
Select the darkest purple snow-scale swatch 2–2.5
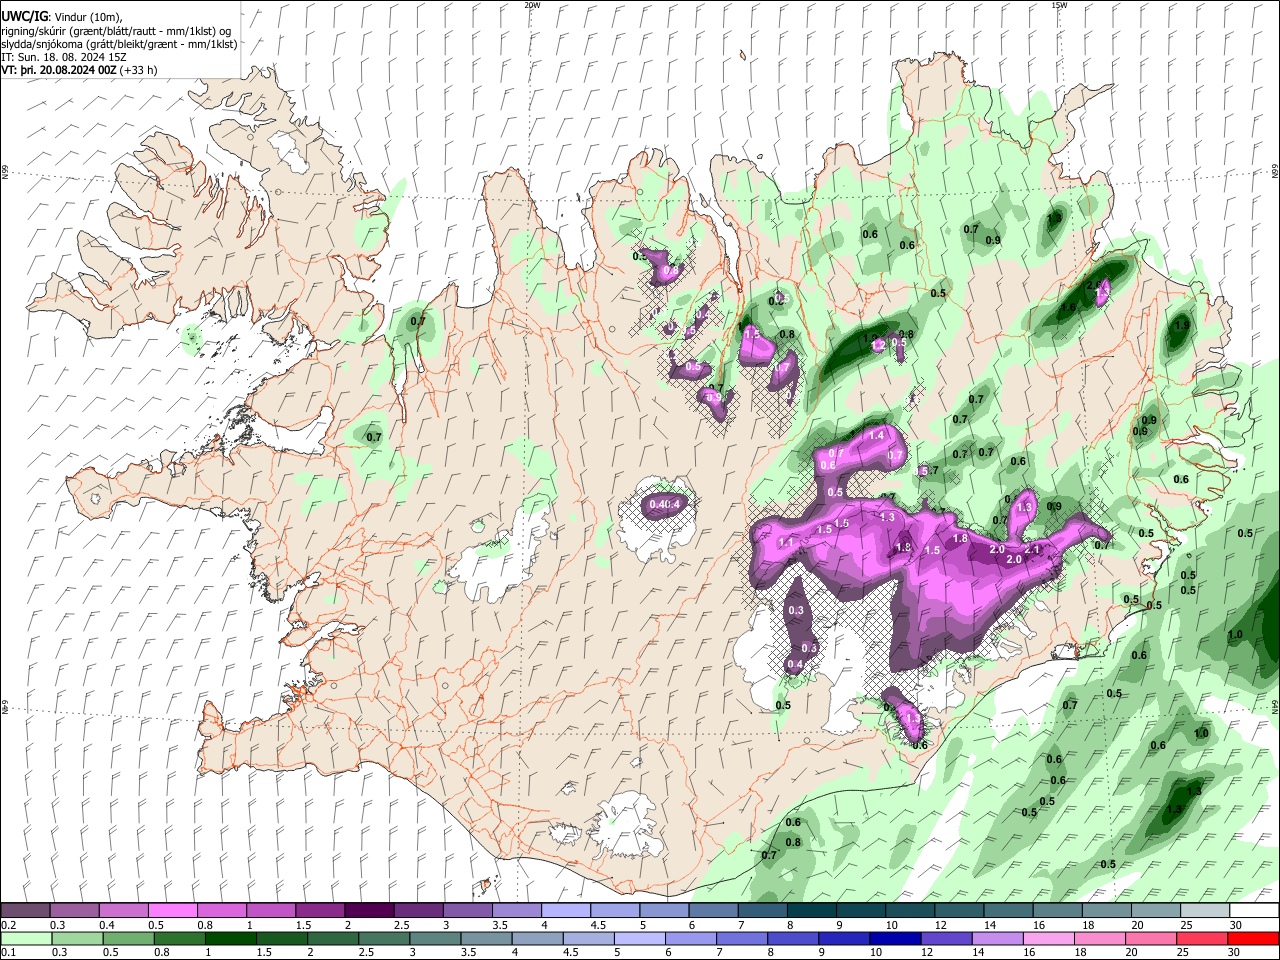(x=368, y=911)
